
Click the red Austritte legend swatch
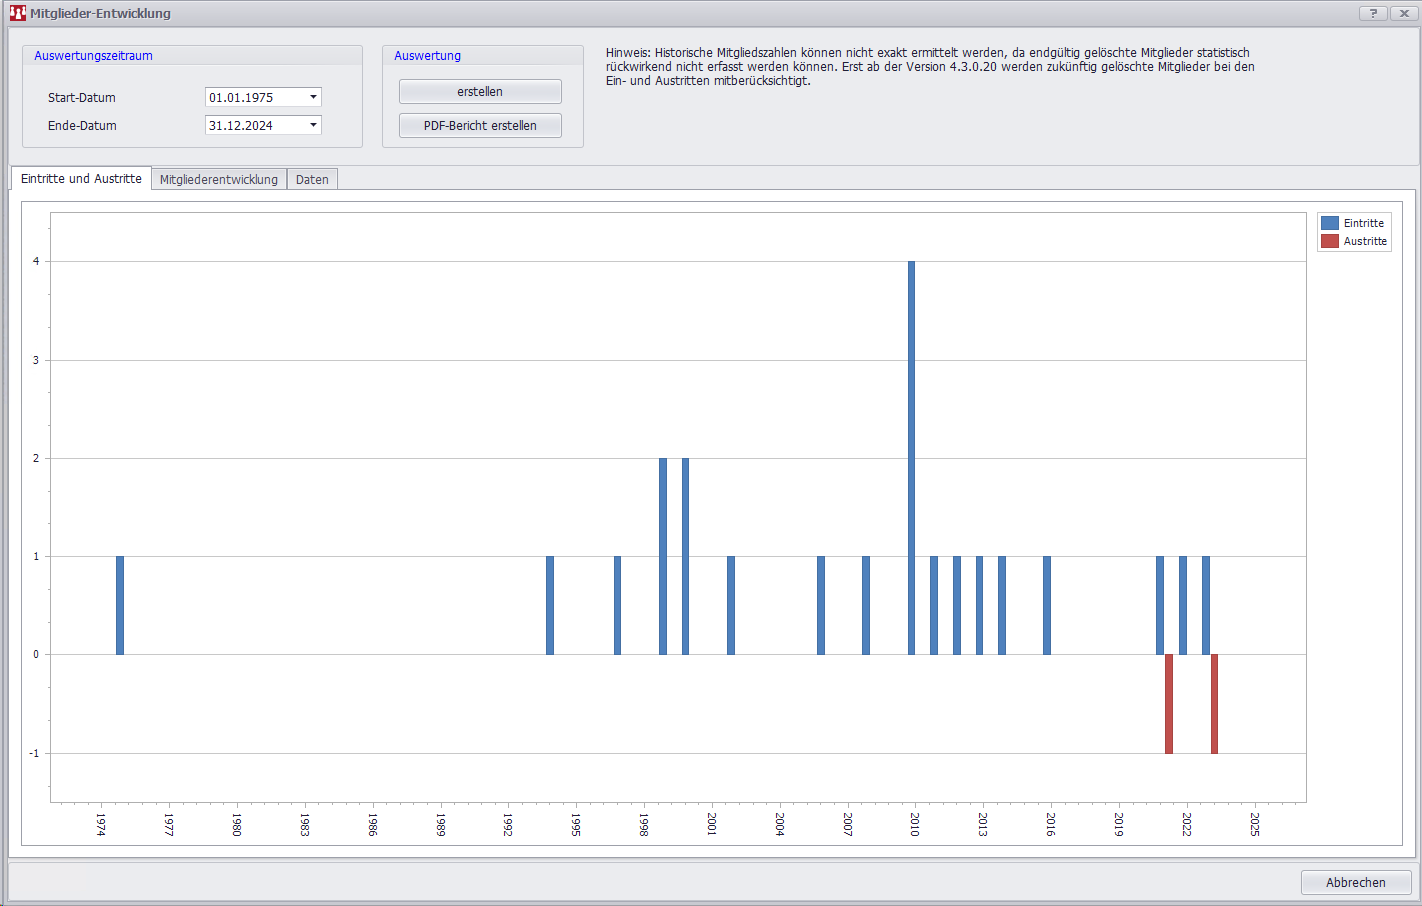(1329, 241)
